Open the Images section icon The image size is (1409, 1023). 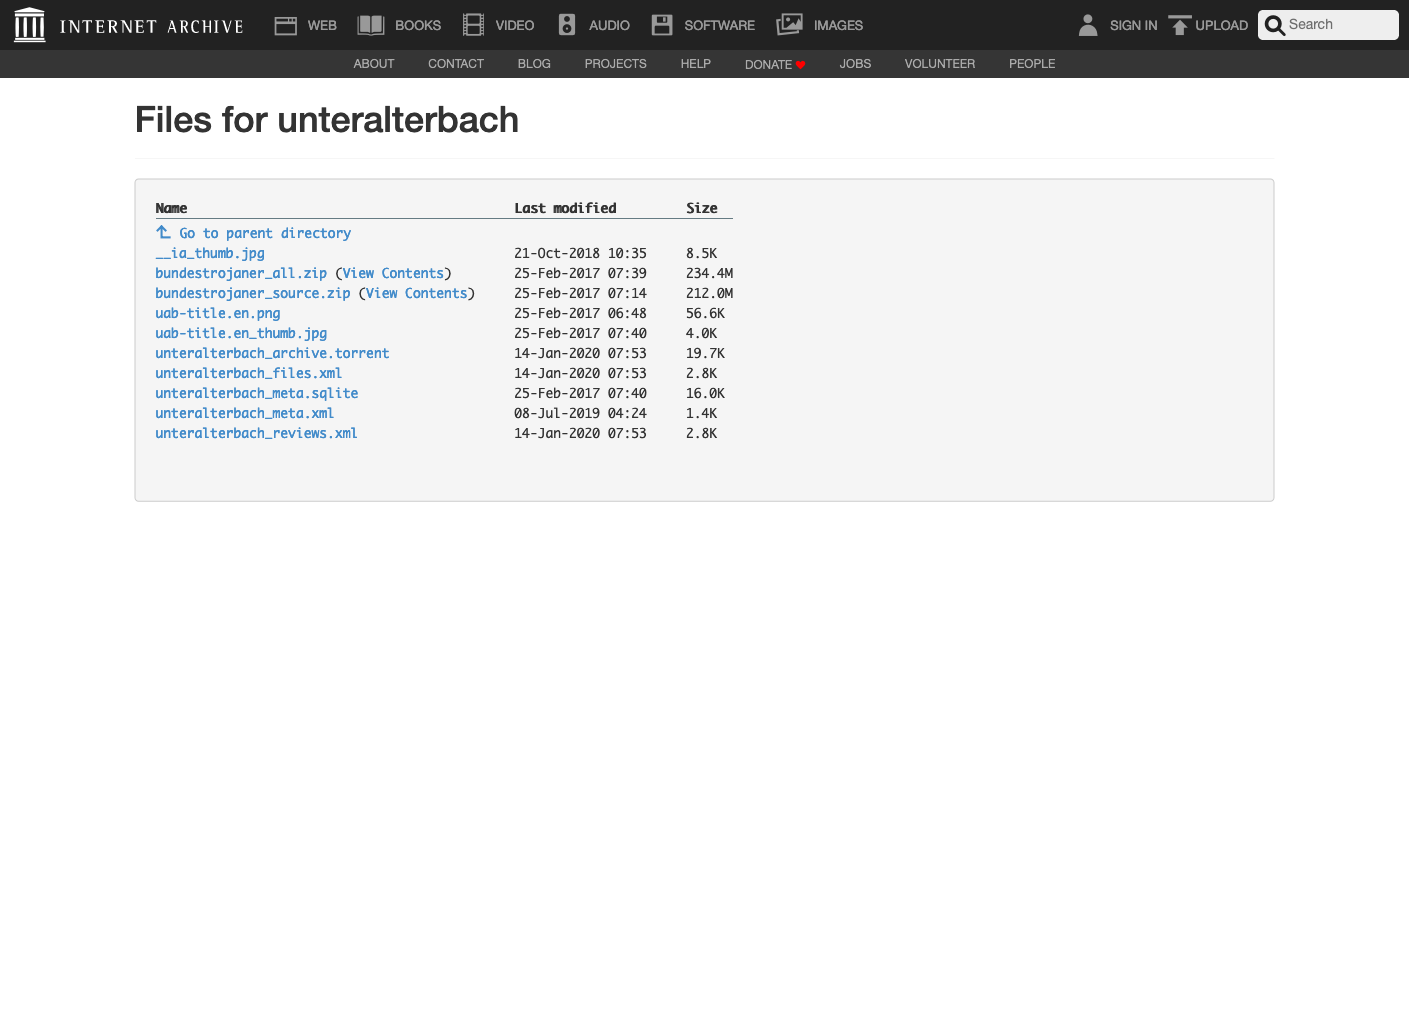coord(790,25)
